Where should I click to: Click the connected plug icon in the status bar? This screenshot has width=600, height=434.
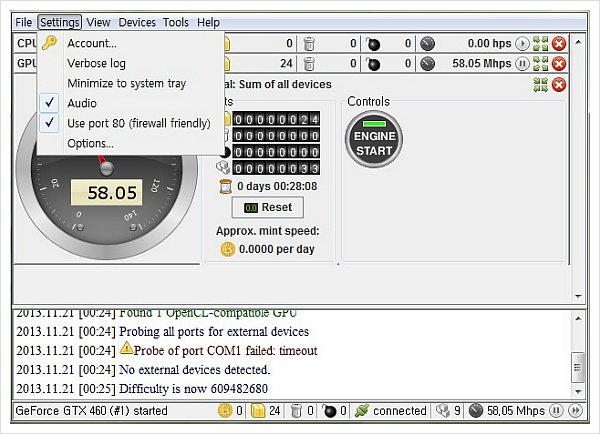click(x=363, y=411)
